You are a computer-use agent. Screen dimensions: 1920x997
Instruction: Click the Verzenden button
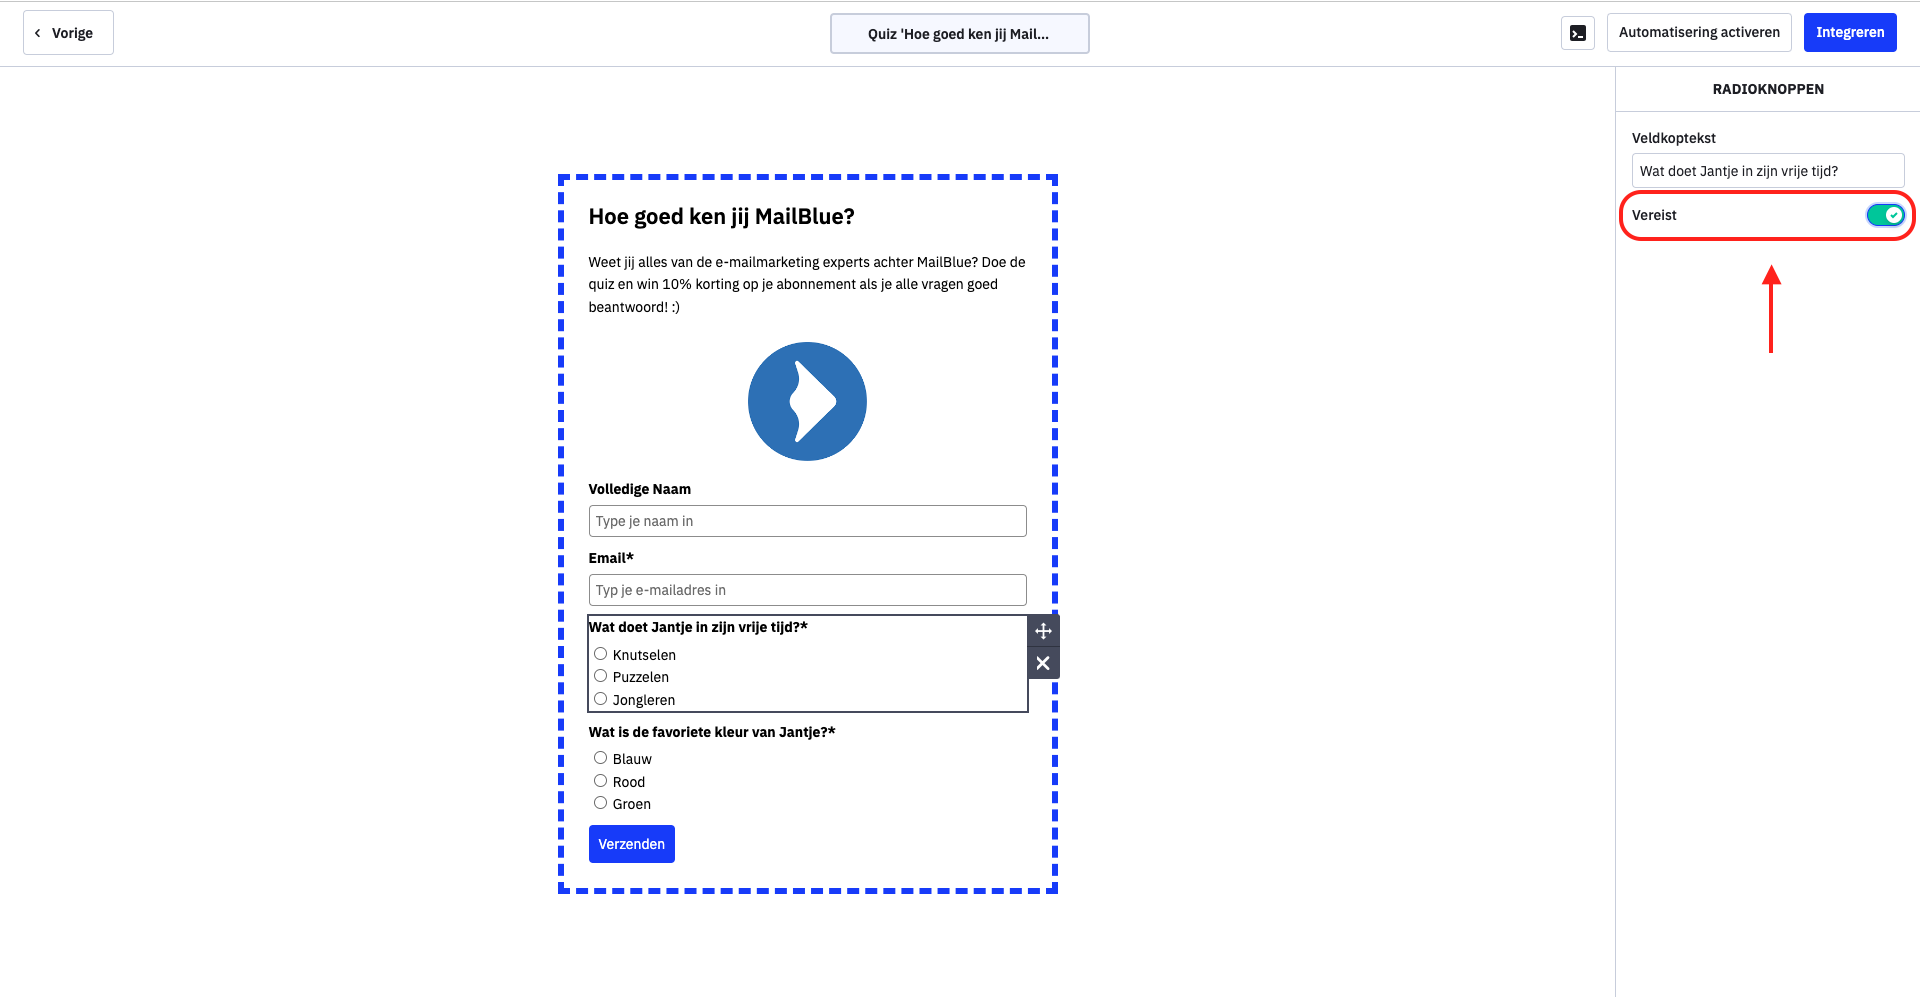click(631, 844)
